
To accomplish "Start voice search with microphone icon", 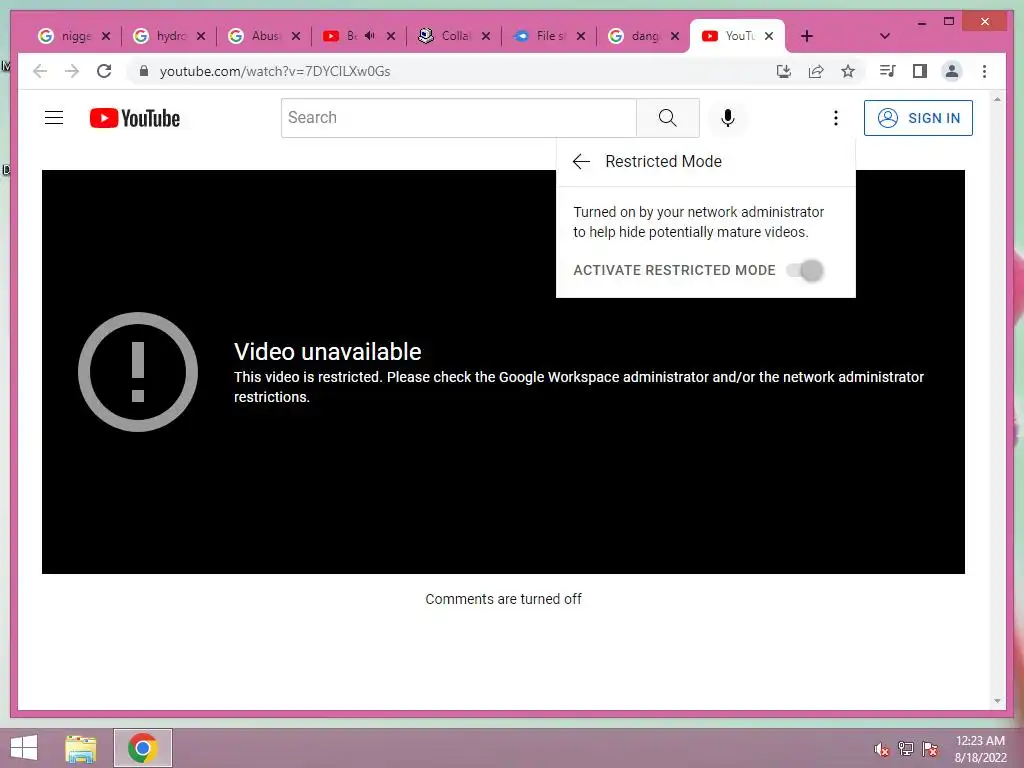I will point(728,118).
